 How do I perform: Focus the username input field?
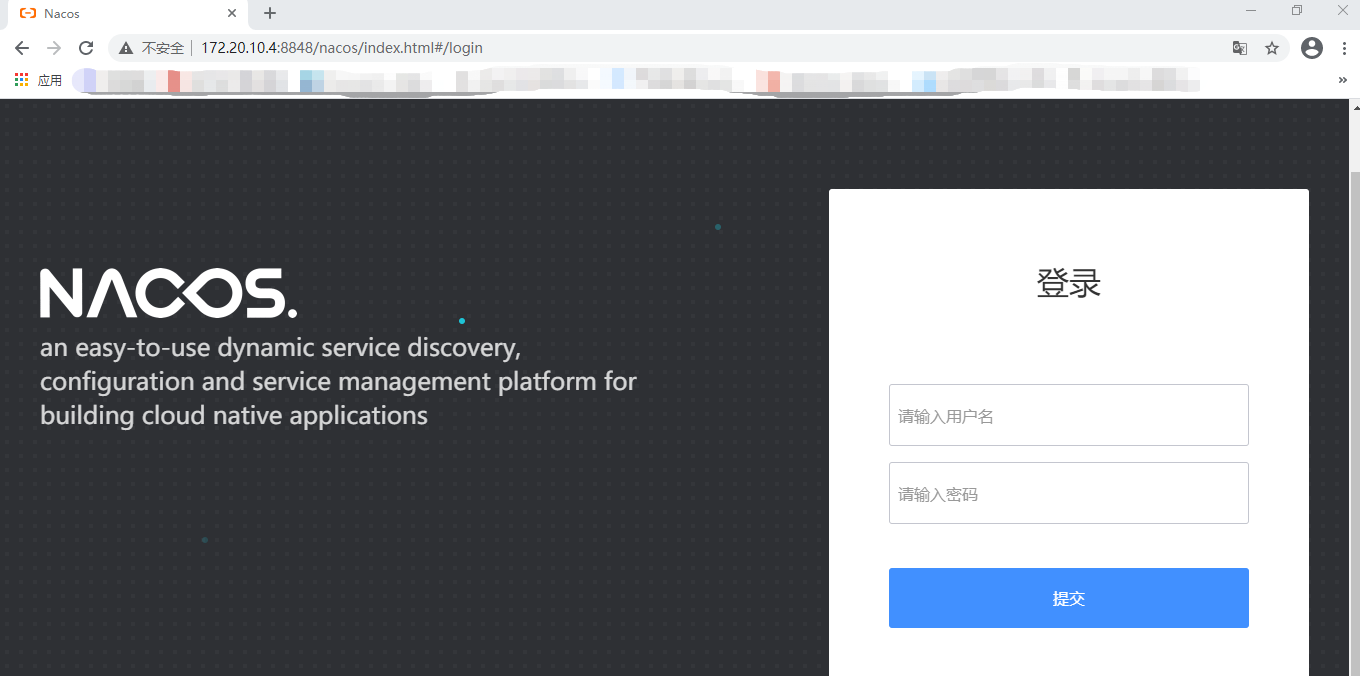(x=1068, y=415)
